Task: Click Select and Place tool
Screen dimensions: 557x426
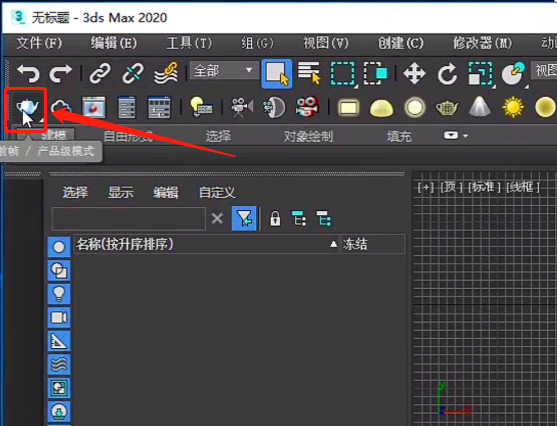Action: [513, 74]
